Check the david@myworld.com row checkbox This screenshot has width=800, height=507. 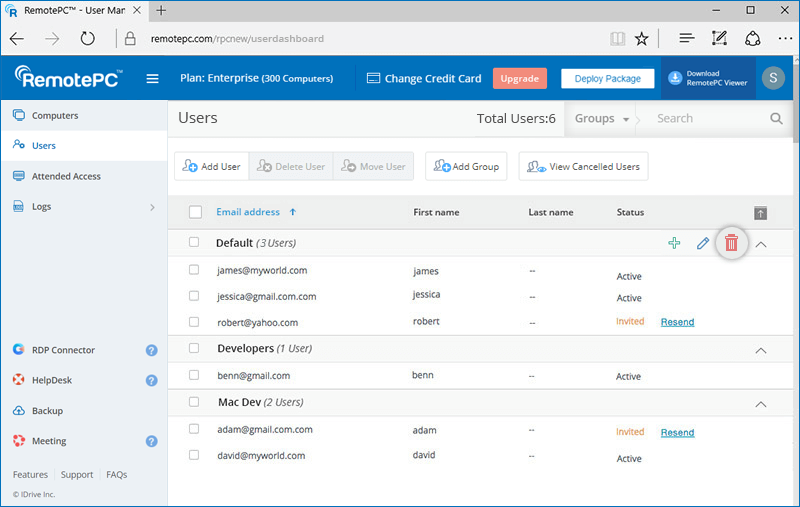[x=194, y=455]
